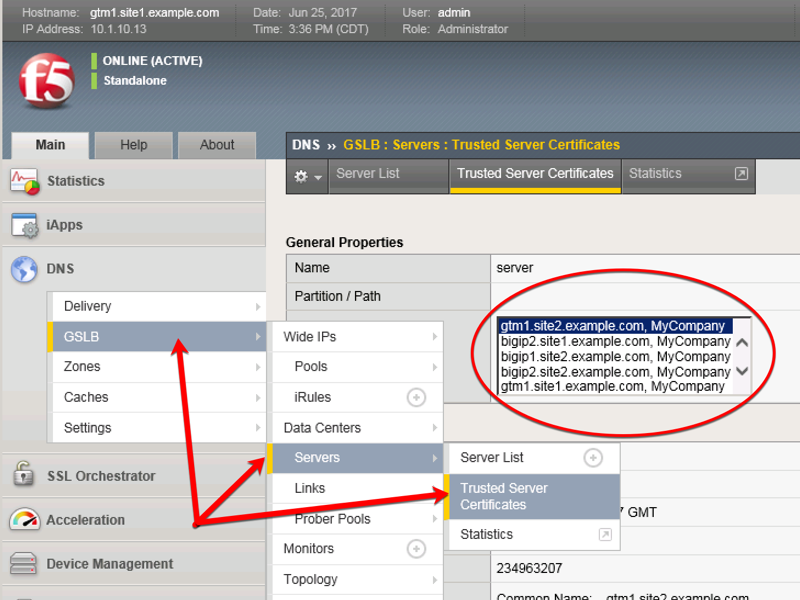
Task: Click the F5 logo
Action: 47,81
